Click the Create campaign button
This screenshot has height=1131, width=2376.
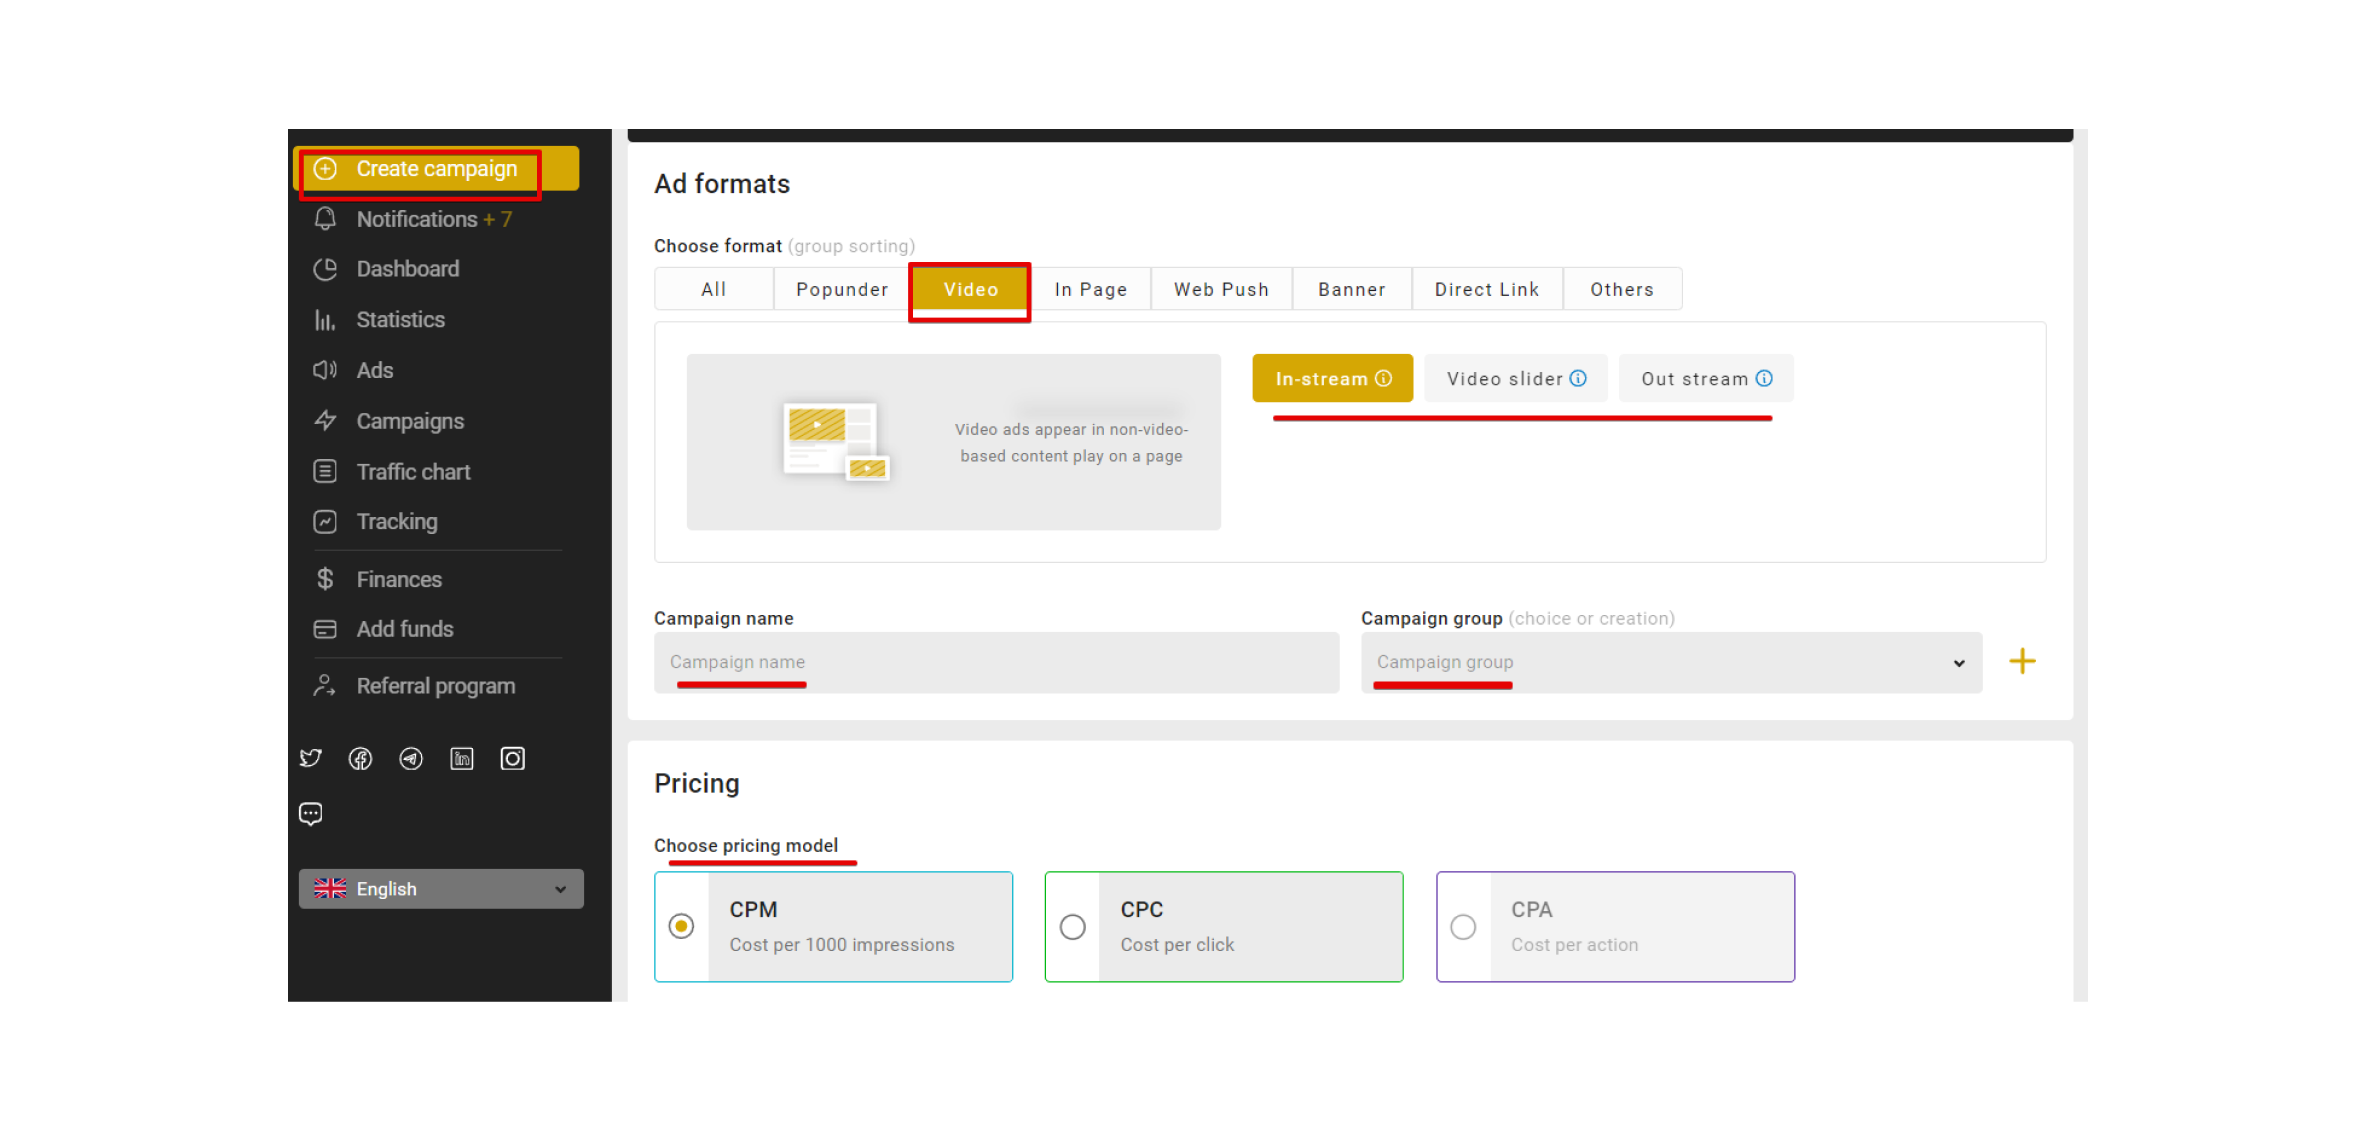(436, 169)
